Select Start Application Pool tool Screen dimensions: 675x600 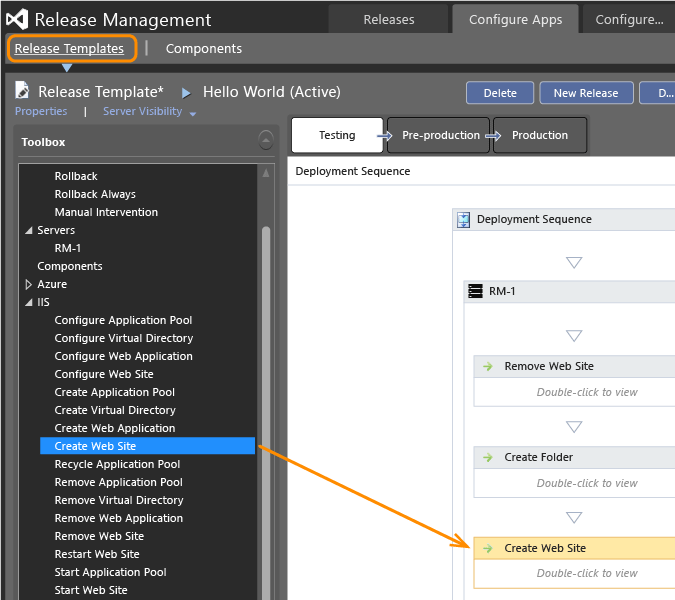pos(110,572)
